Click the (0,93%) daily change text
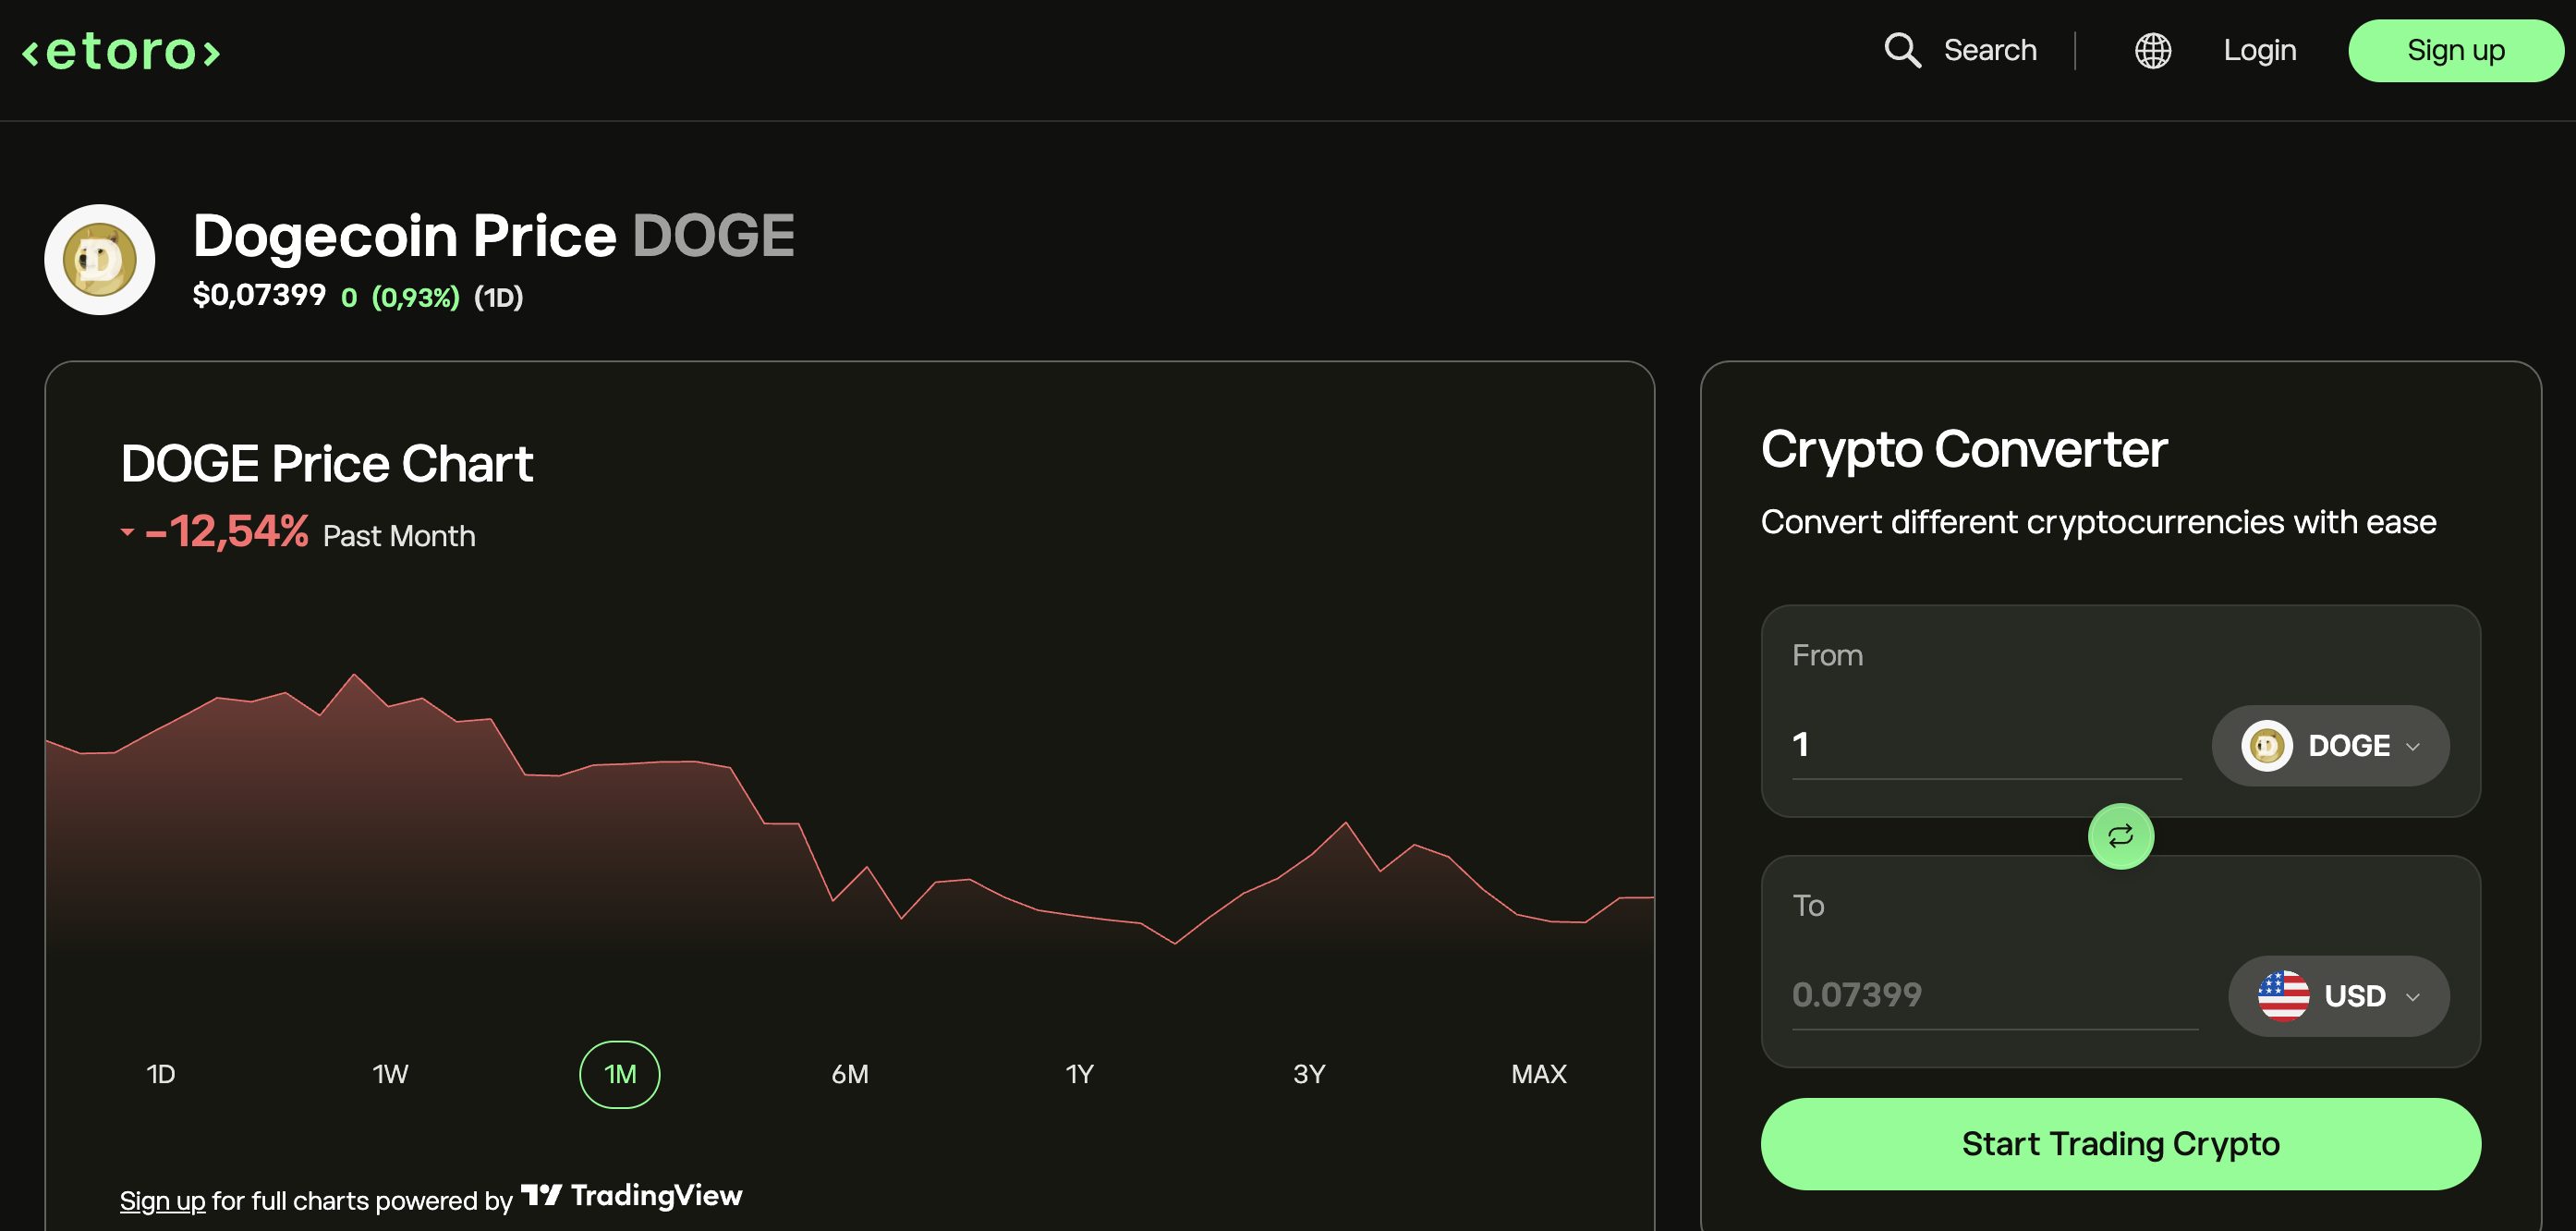 [x=415, y=297]
